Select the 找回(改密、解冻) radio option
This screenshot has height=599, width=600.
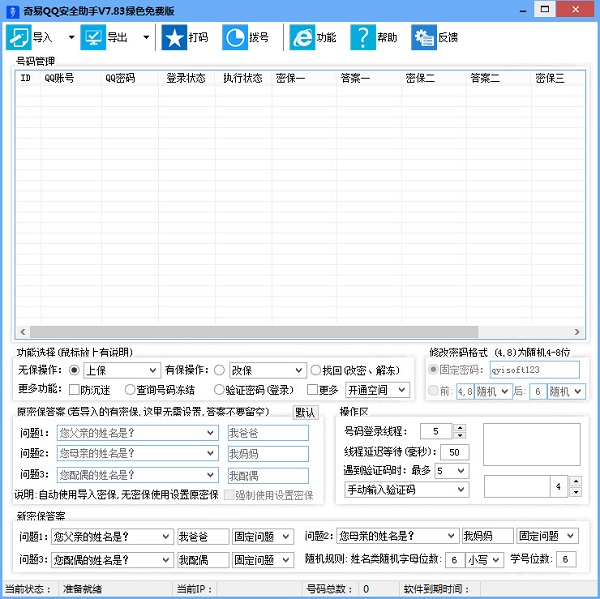[x=315, y=370]
